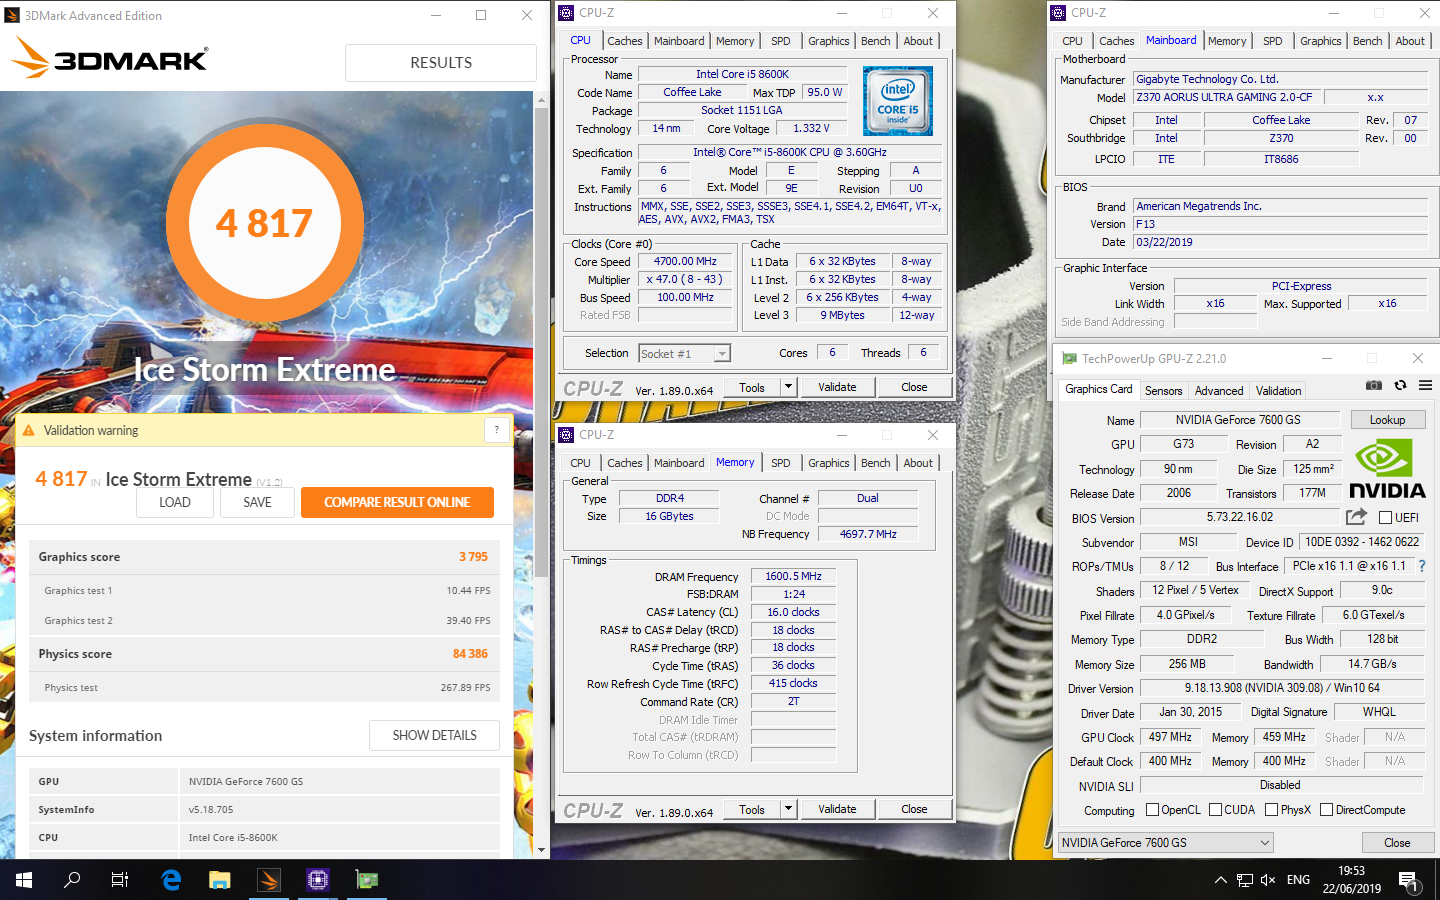The width and height of the screenshot is (1440, 900).
Task: Click SHOW DETAILS under System information
Action: pyautogui.click(x=434, y=735)
